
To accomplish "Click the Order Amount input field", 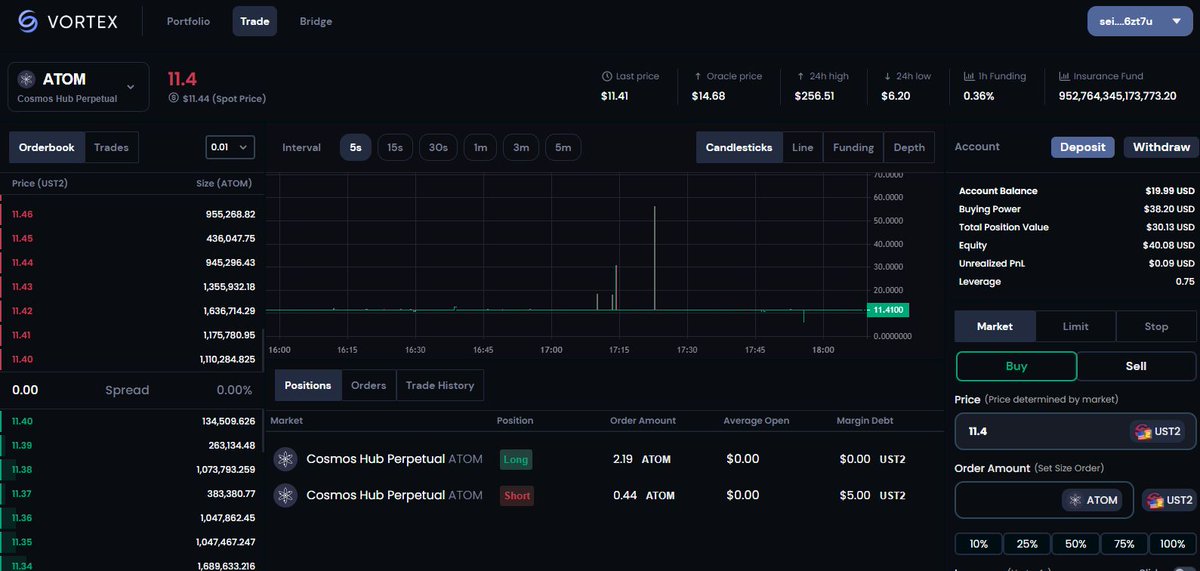I will pos(1044,500).
